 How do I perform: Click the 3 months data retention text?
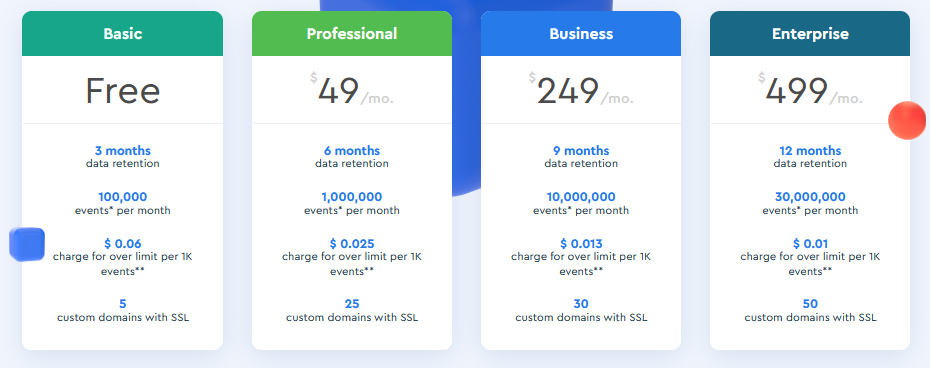click(x=123, y=157)
